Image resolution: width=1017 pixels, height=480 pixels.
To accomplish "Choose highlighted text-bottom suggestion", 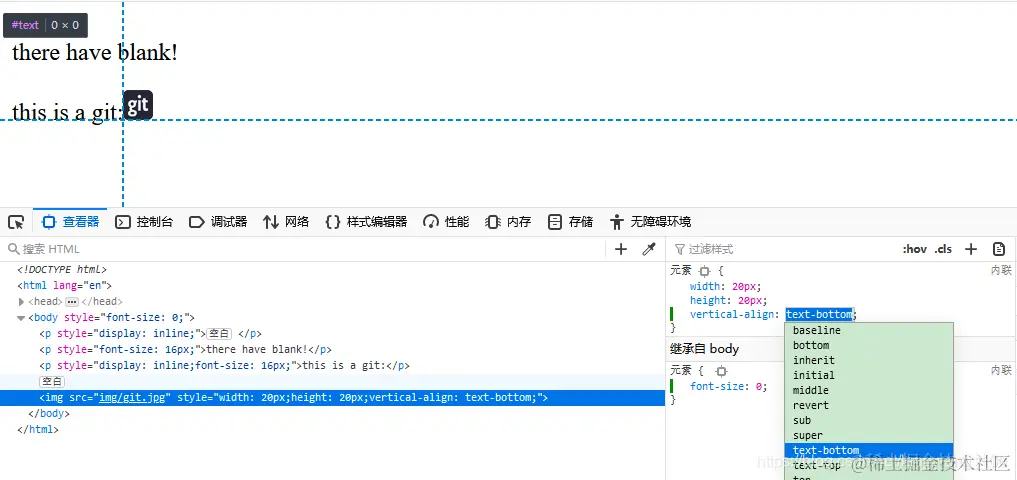I will click(x=868, y=450).
